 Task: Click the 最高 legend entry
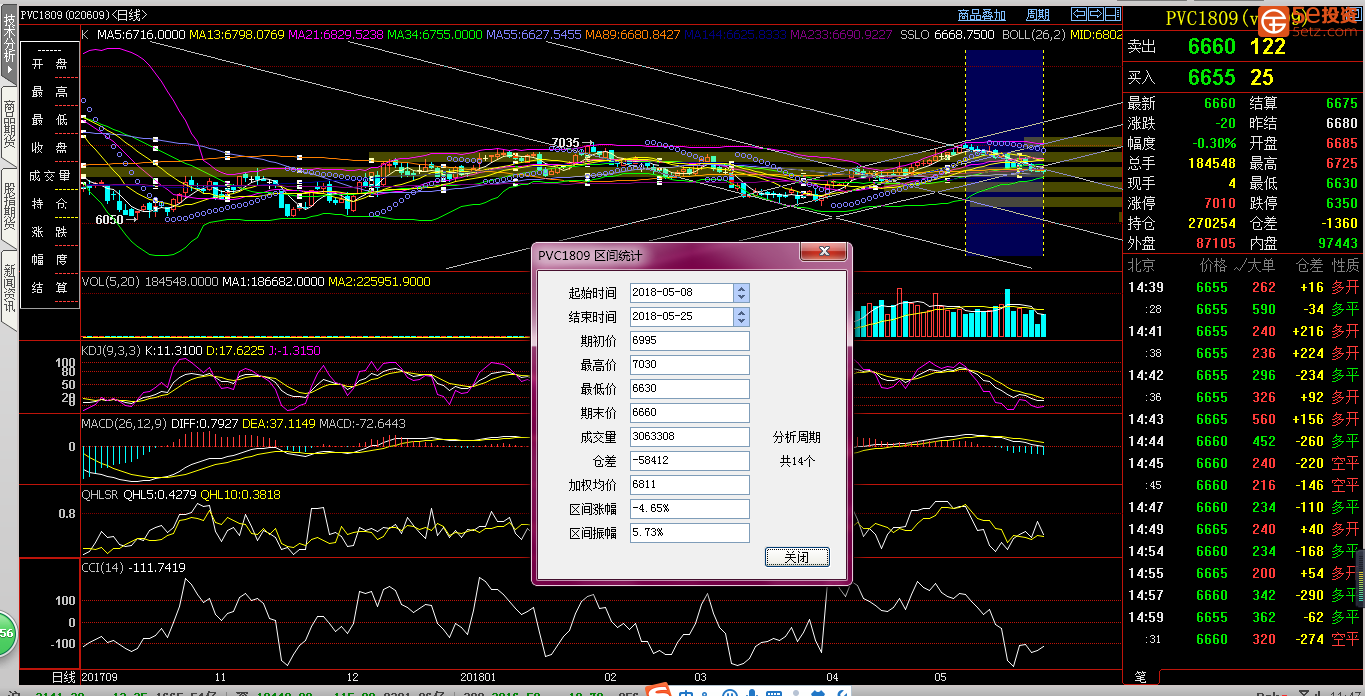tap(49, 92)
